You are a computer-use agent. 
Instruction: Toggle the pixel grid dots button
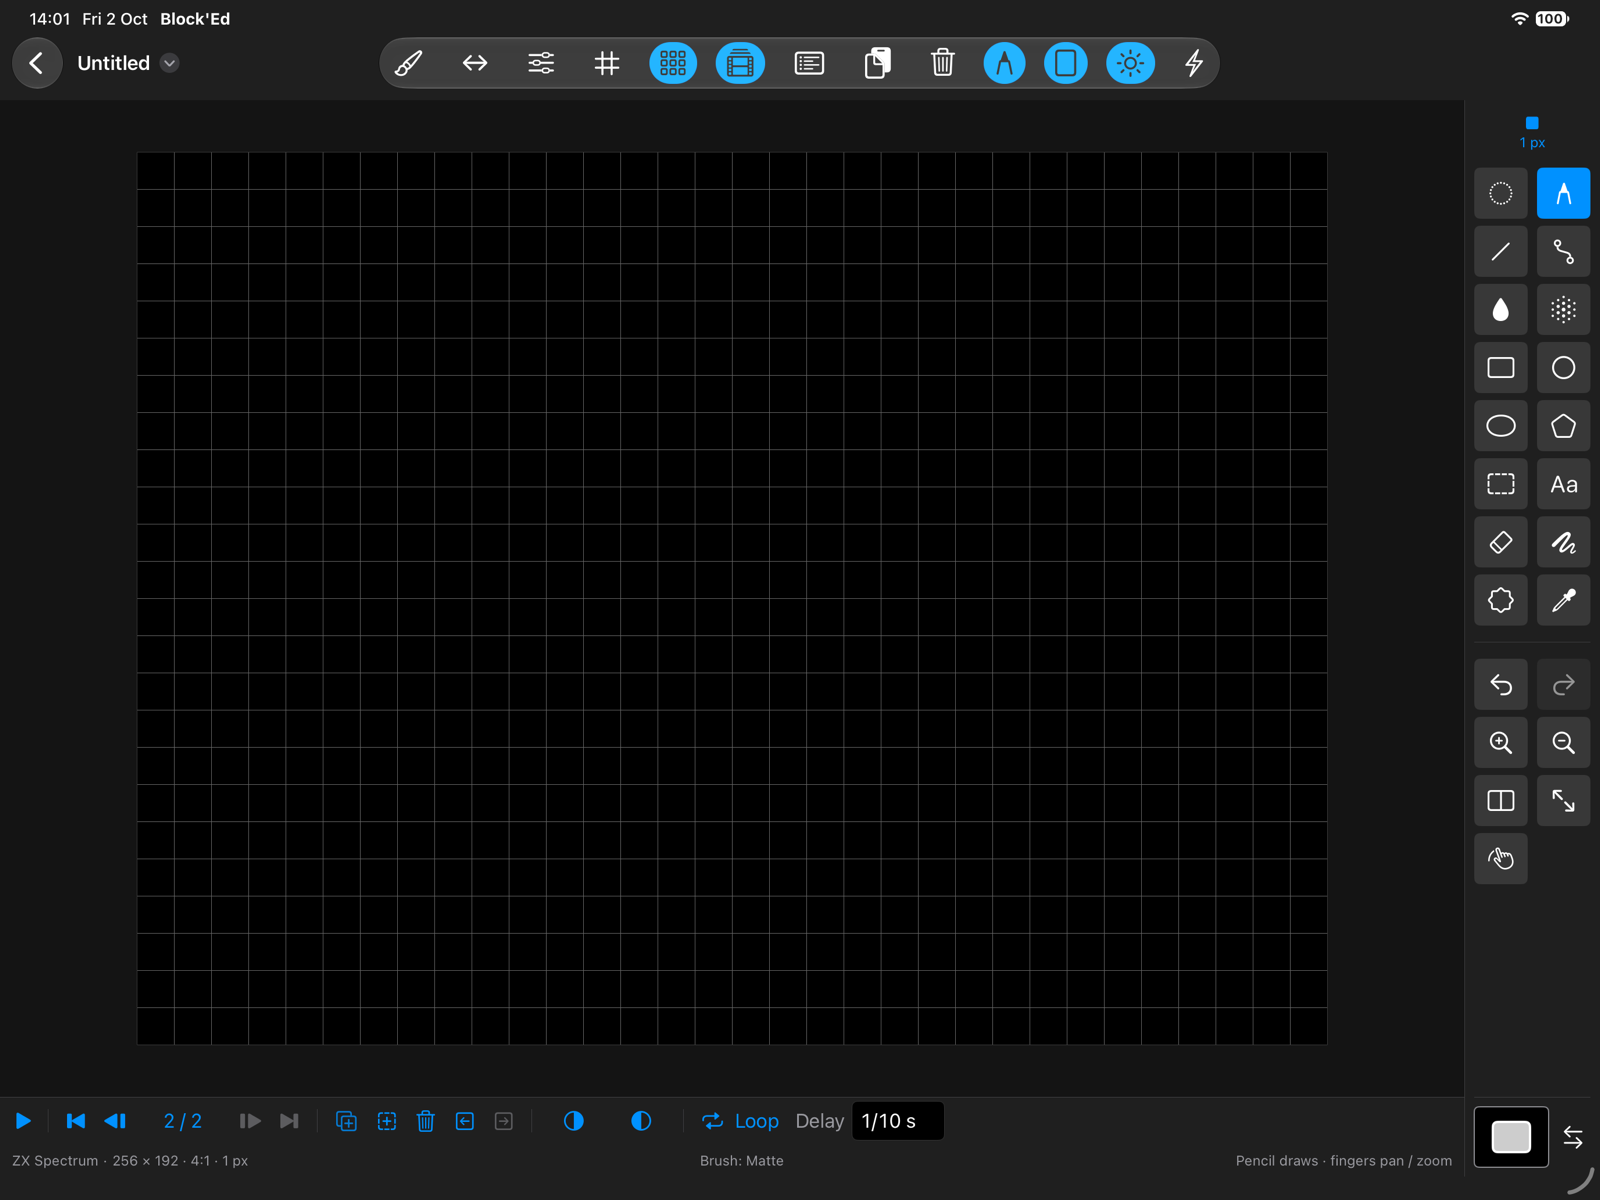[x=673, y=63]
